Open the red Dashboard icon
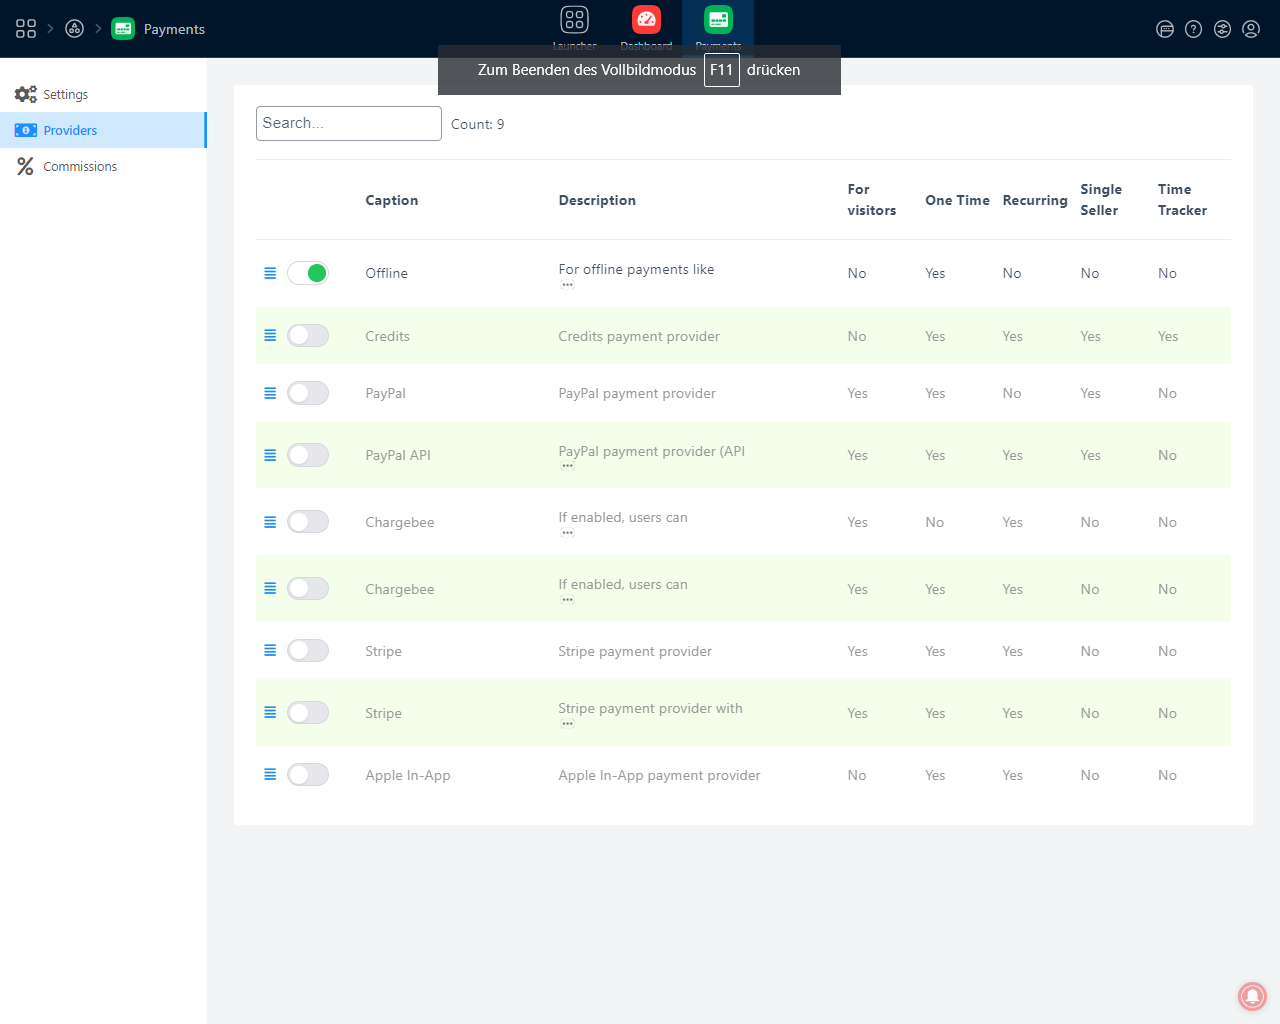The width and height of the screenshot is (1280, 1024). click(646, 20)
